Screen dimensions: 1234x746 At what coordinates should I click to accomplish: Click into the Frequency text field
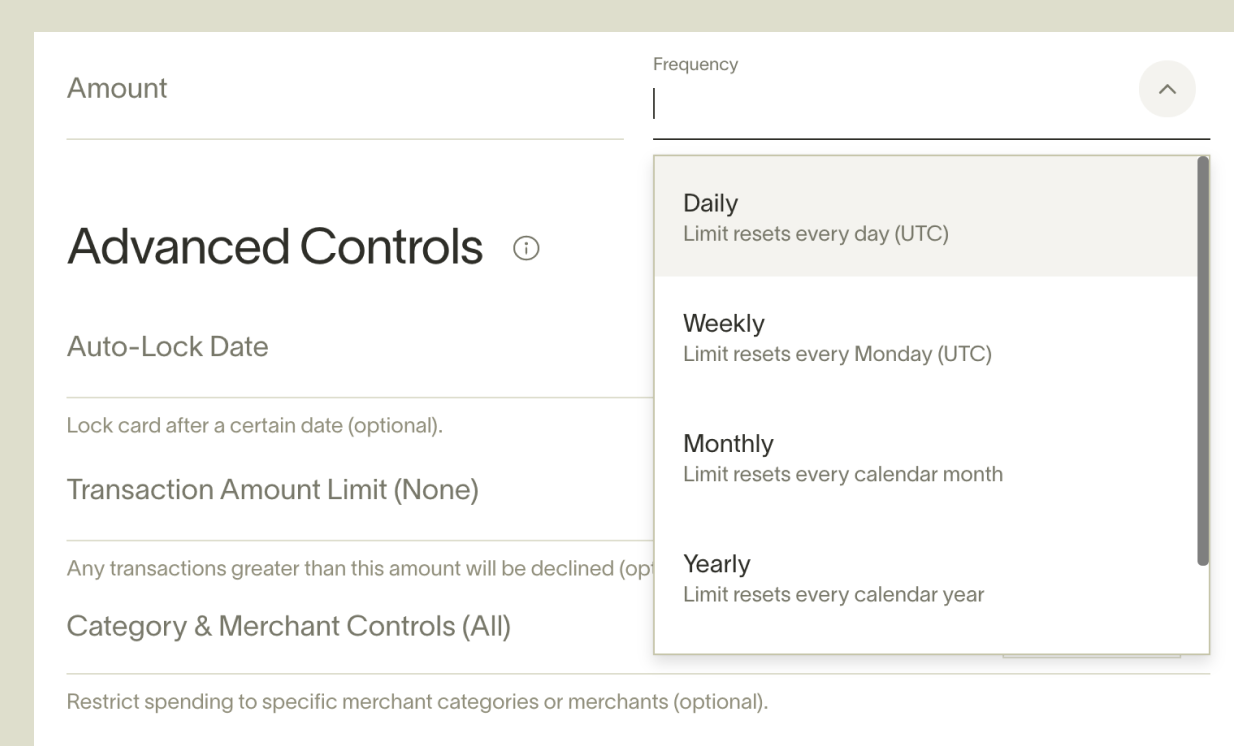click(x=890, y=104)
